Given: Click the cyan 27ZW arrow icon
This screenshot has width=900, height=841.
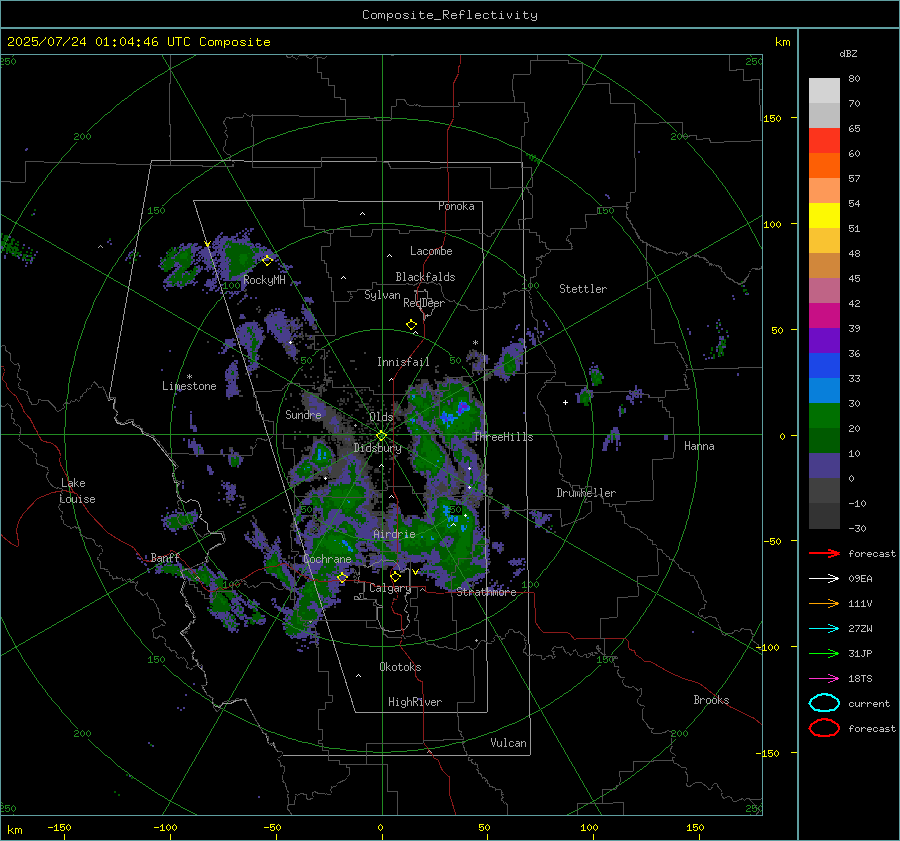Looking at the screenshot, I should click(824, 629).
